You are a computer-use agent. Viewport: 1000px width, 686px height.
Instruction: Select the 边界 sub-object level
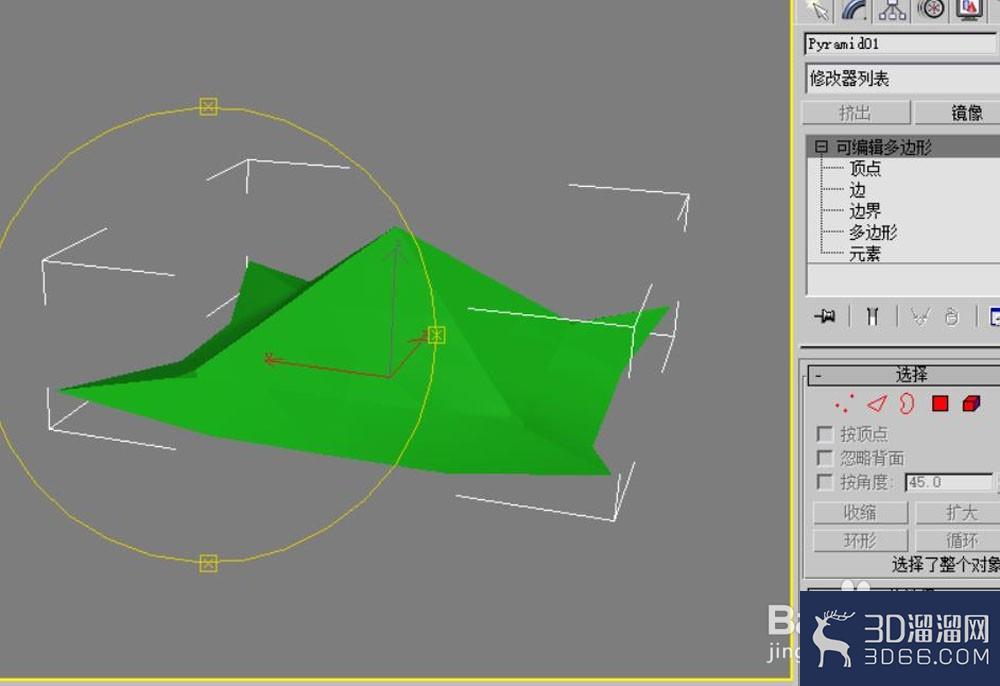865,211
